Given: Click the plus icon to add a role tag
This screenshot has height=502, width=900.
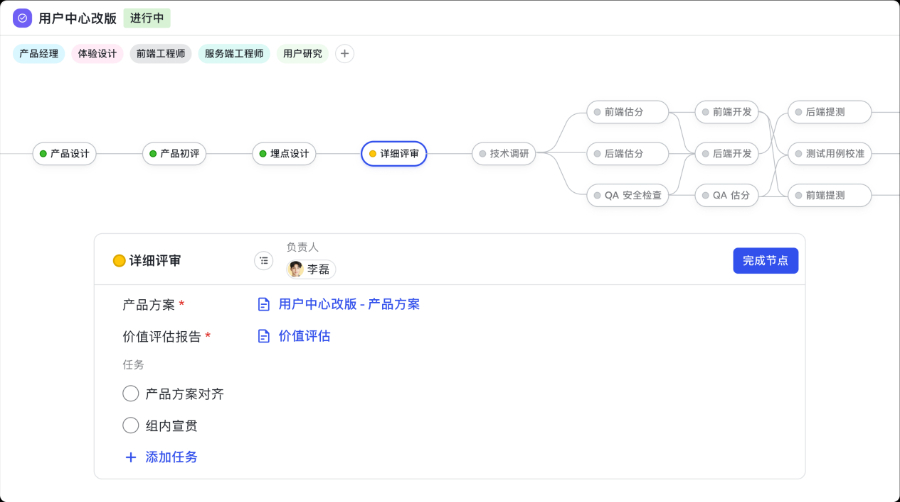Looking at the screenshot, I should pos(344,54).
